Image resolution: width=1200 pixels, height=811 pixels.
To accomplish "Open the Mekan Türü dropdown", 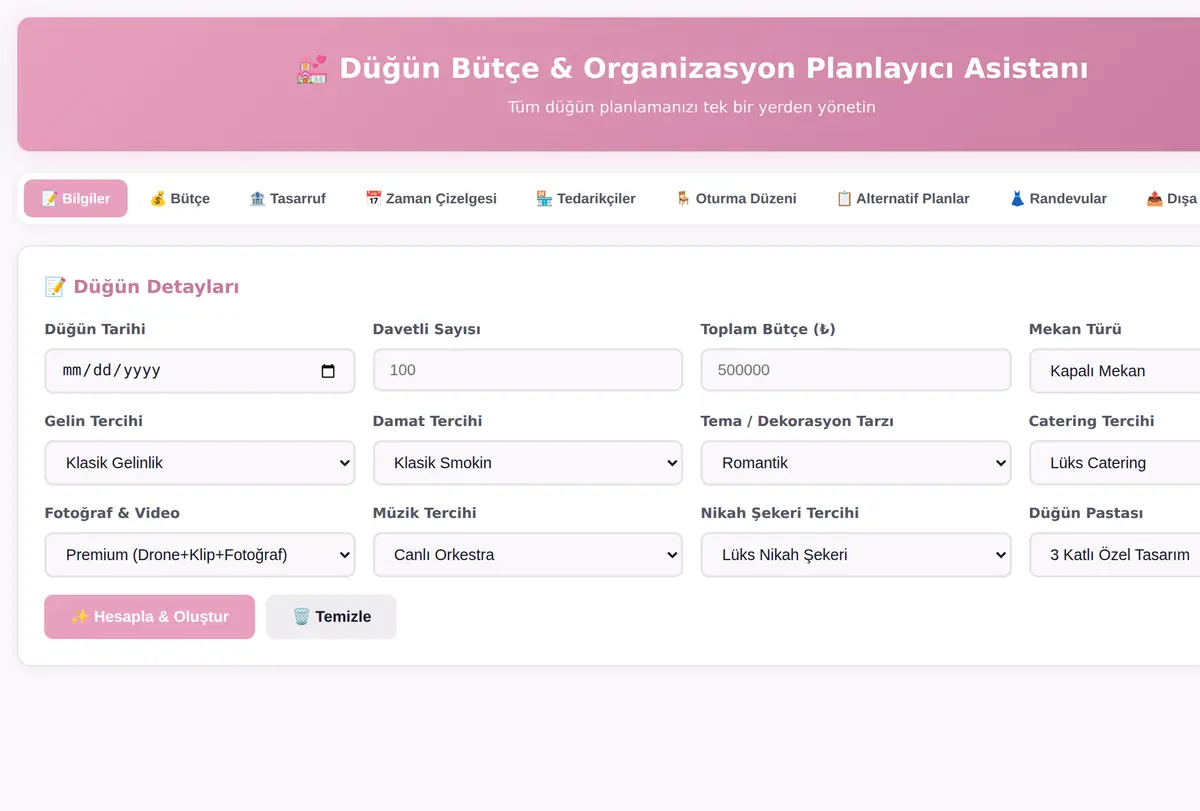I will point(1114,371).
